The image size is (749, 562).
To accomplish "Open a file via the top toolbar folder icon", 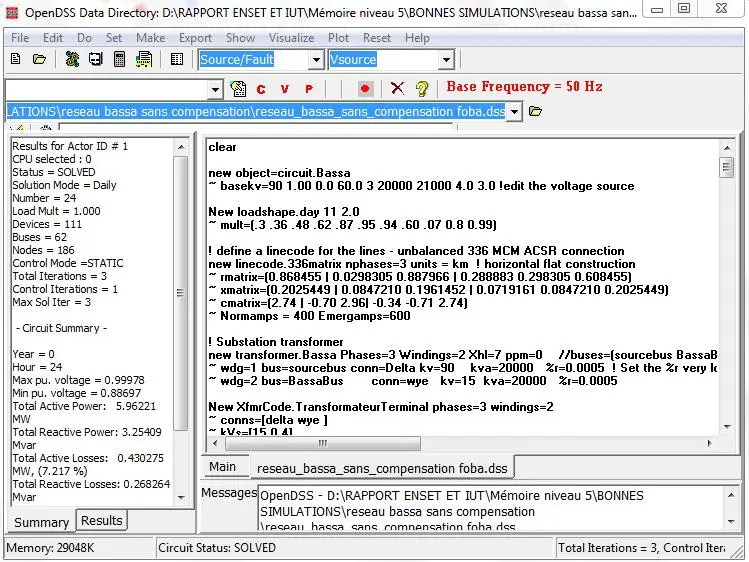I will [39, 59].
